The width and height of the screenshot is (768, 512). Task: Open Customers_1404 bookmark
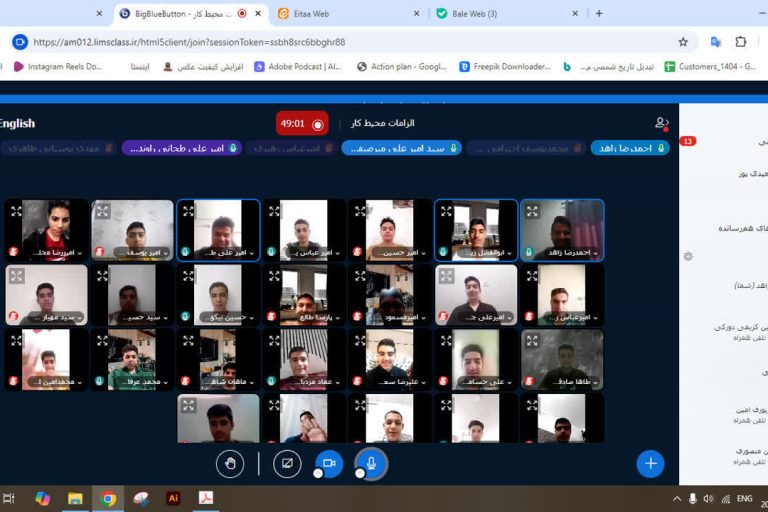[x=711, y=67]
